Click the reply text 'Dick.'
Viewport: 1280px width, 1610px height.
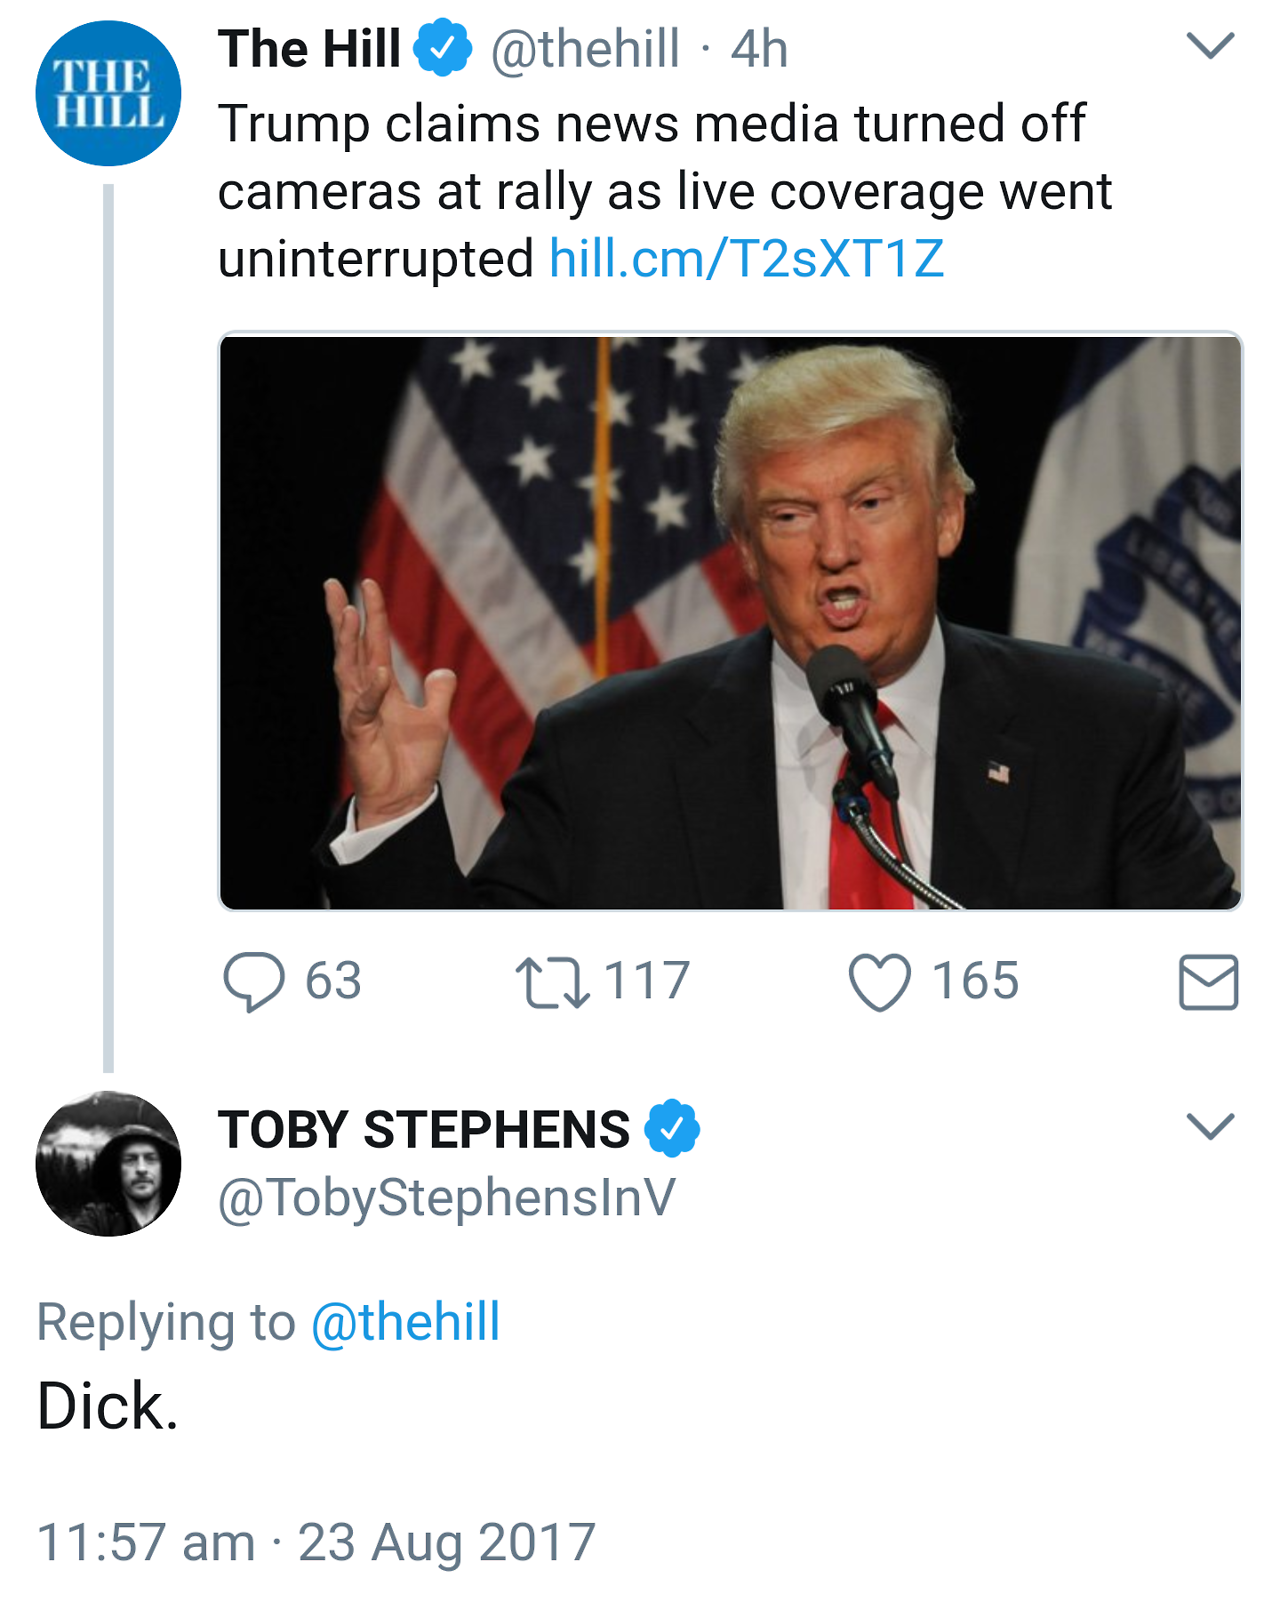tap(108, 1406)
